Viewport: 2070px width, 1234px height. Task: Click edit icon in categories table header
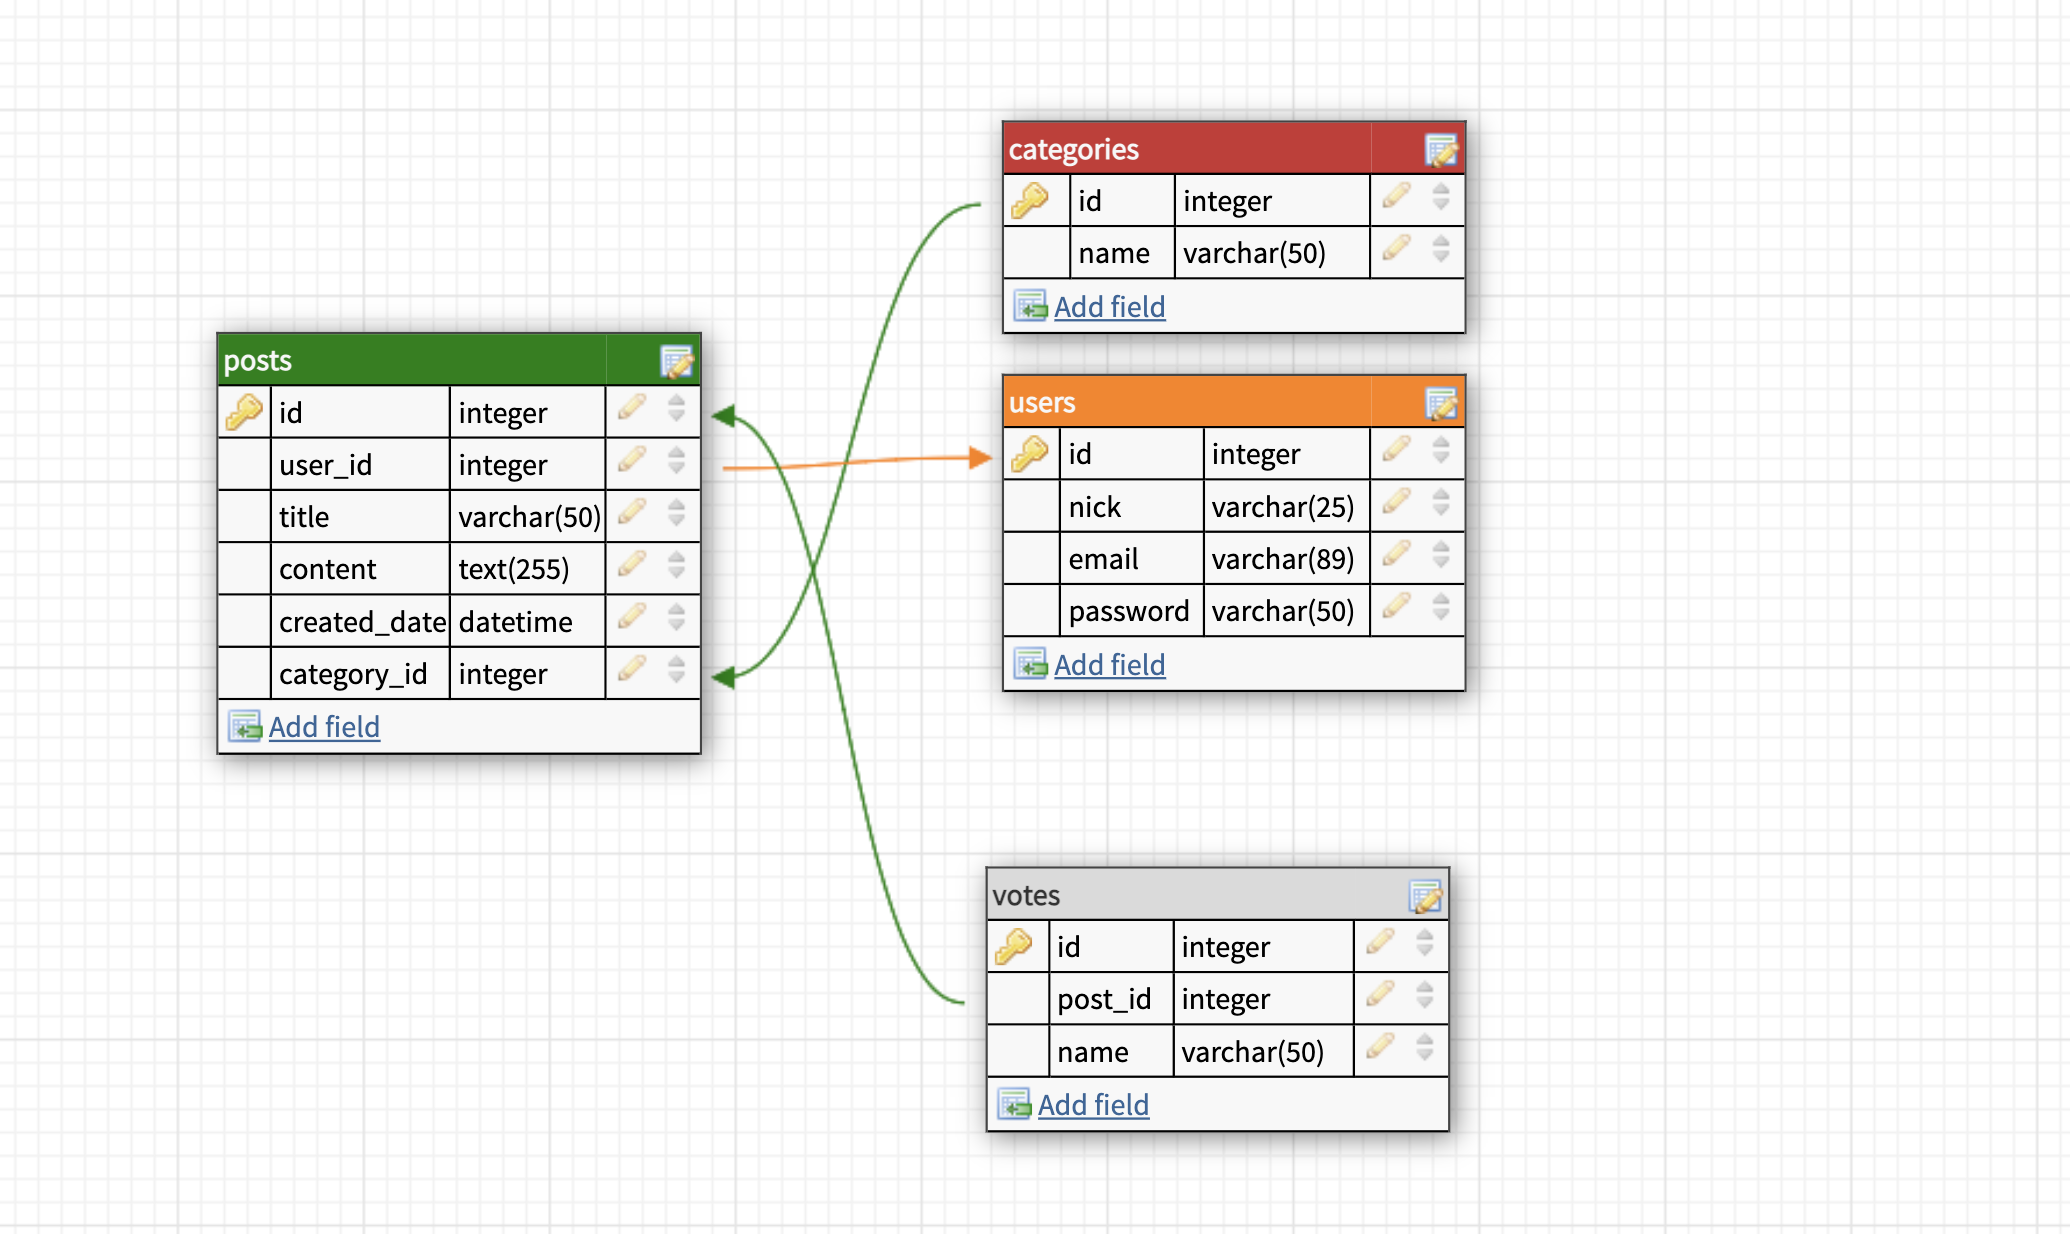pos(1441,150)
